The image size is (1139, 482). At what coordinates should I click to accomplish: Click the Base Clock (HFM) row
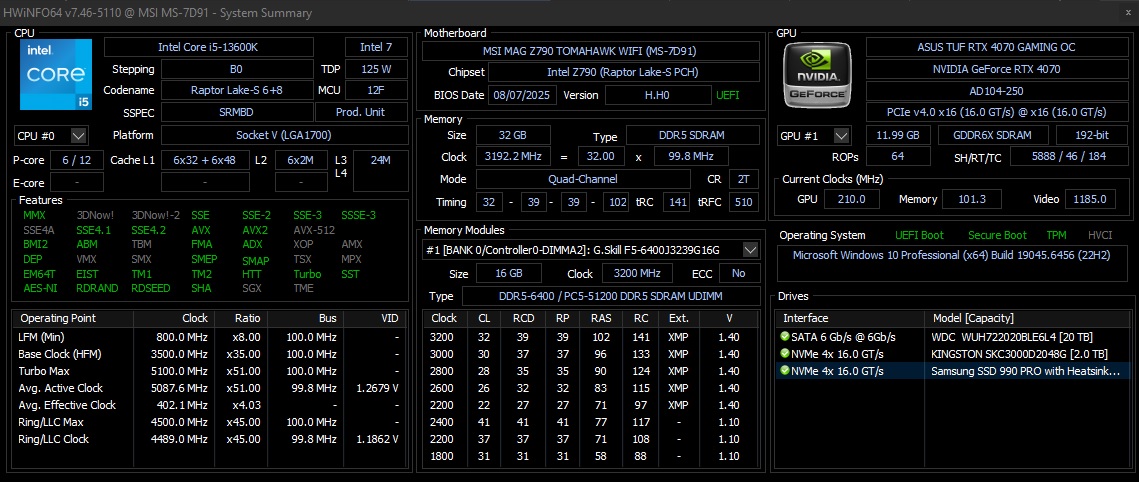pyautogui.click(x=209, y=354)
